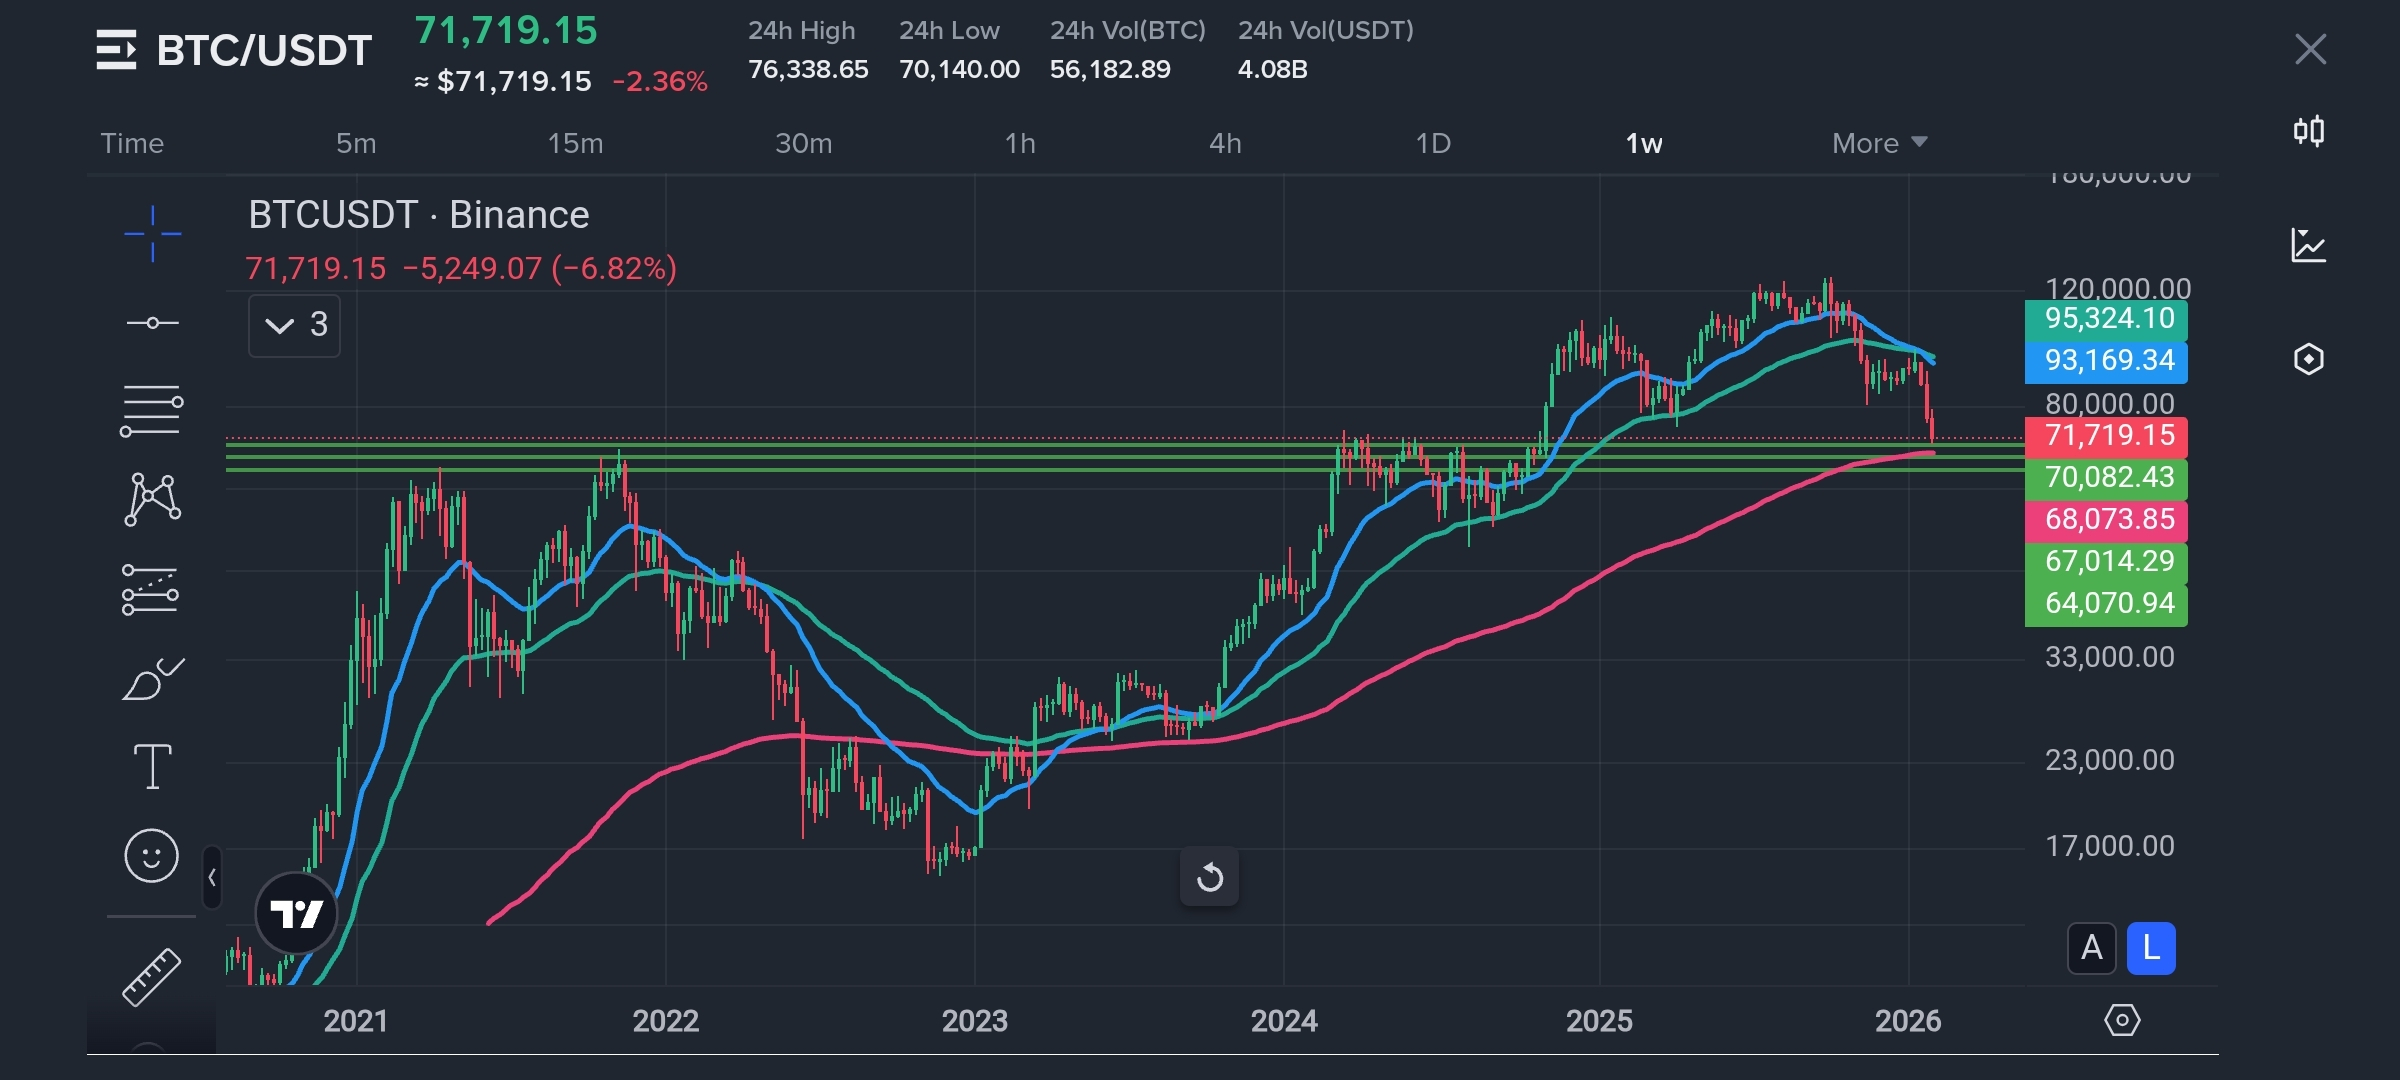The image size is (2400, 1080).
Task: Open the emoji sticker tool
Action: click(152, 856)
